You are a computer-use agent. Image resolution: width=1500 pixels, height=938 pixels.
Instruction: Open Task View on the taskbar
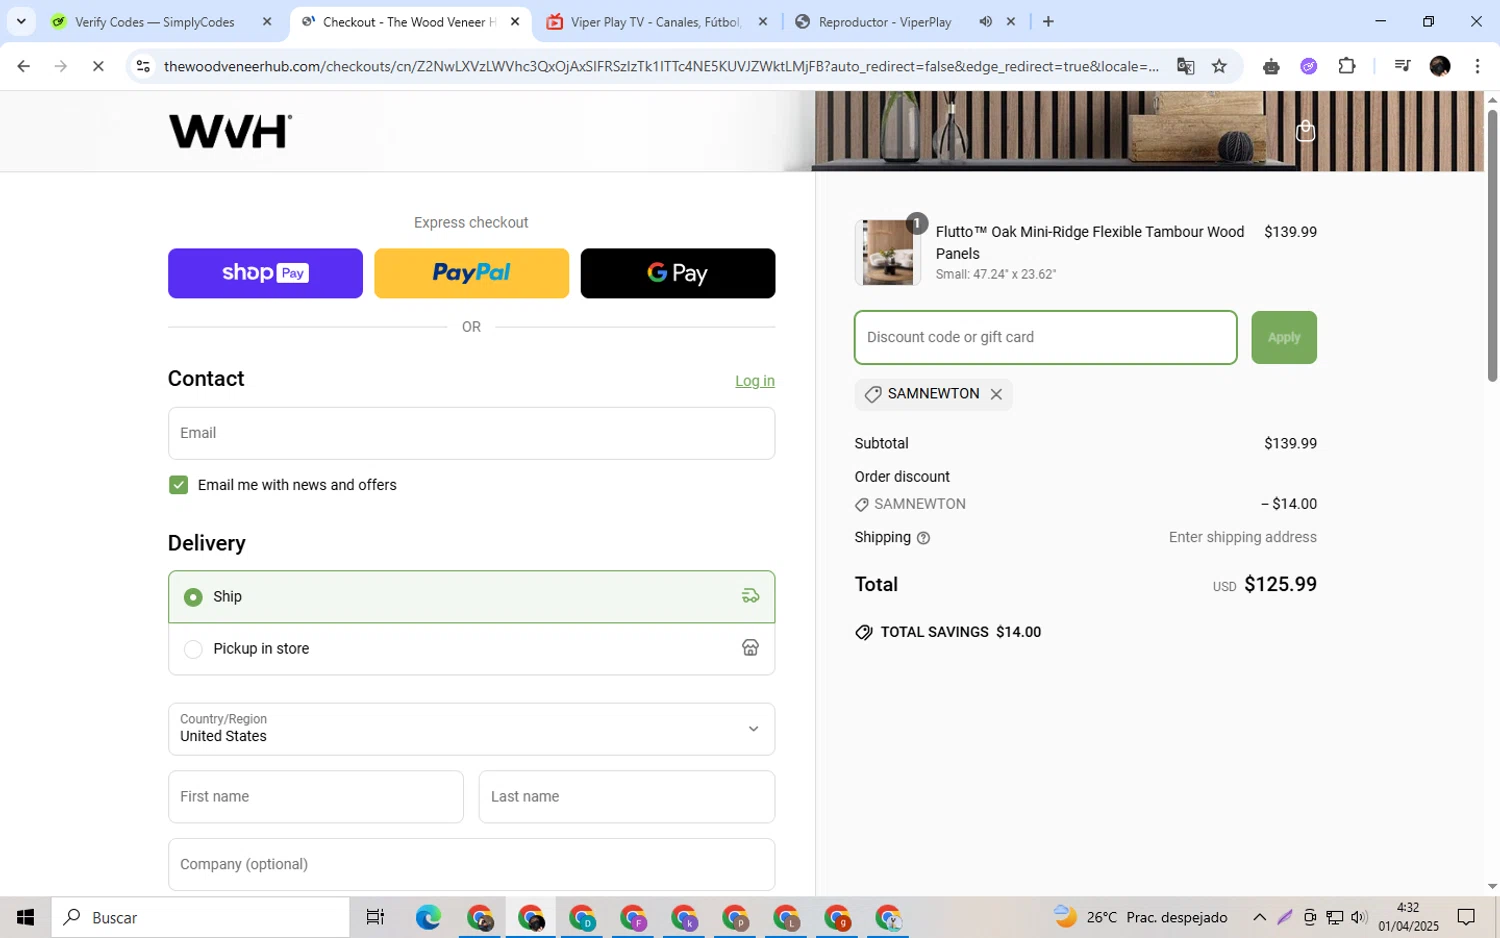[x=375, y=917]
